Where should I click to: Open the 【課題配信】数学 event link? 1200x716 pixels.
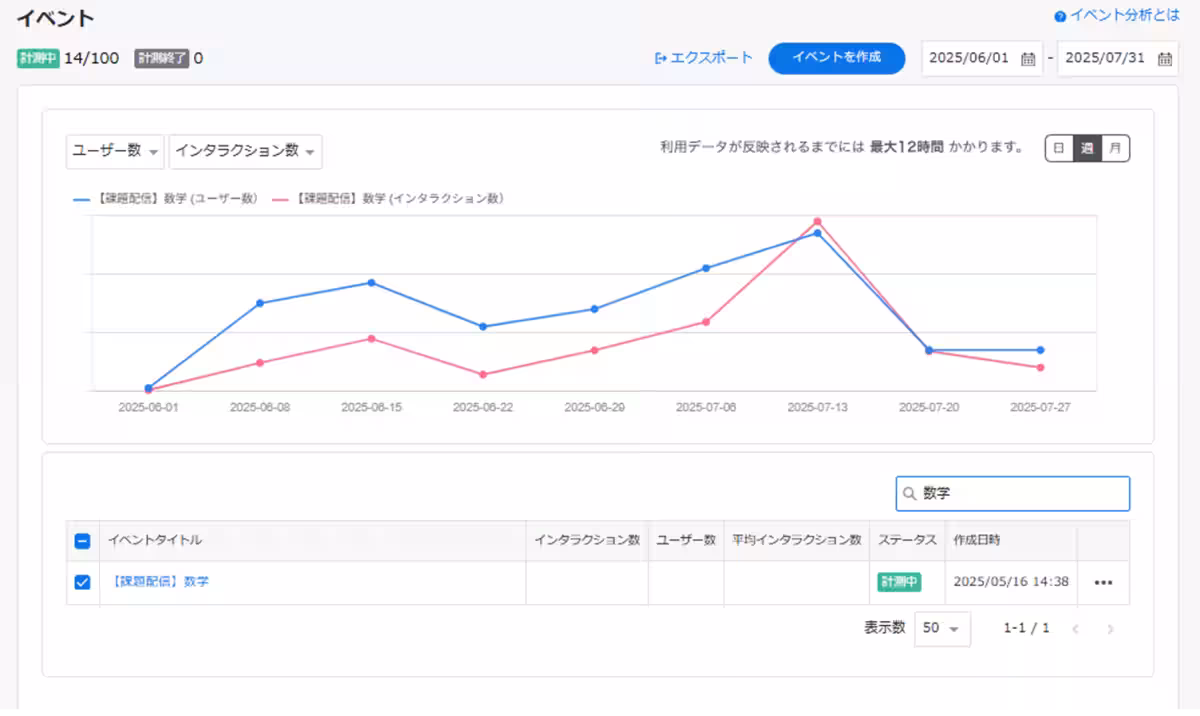click(x=163, y=581)
